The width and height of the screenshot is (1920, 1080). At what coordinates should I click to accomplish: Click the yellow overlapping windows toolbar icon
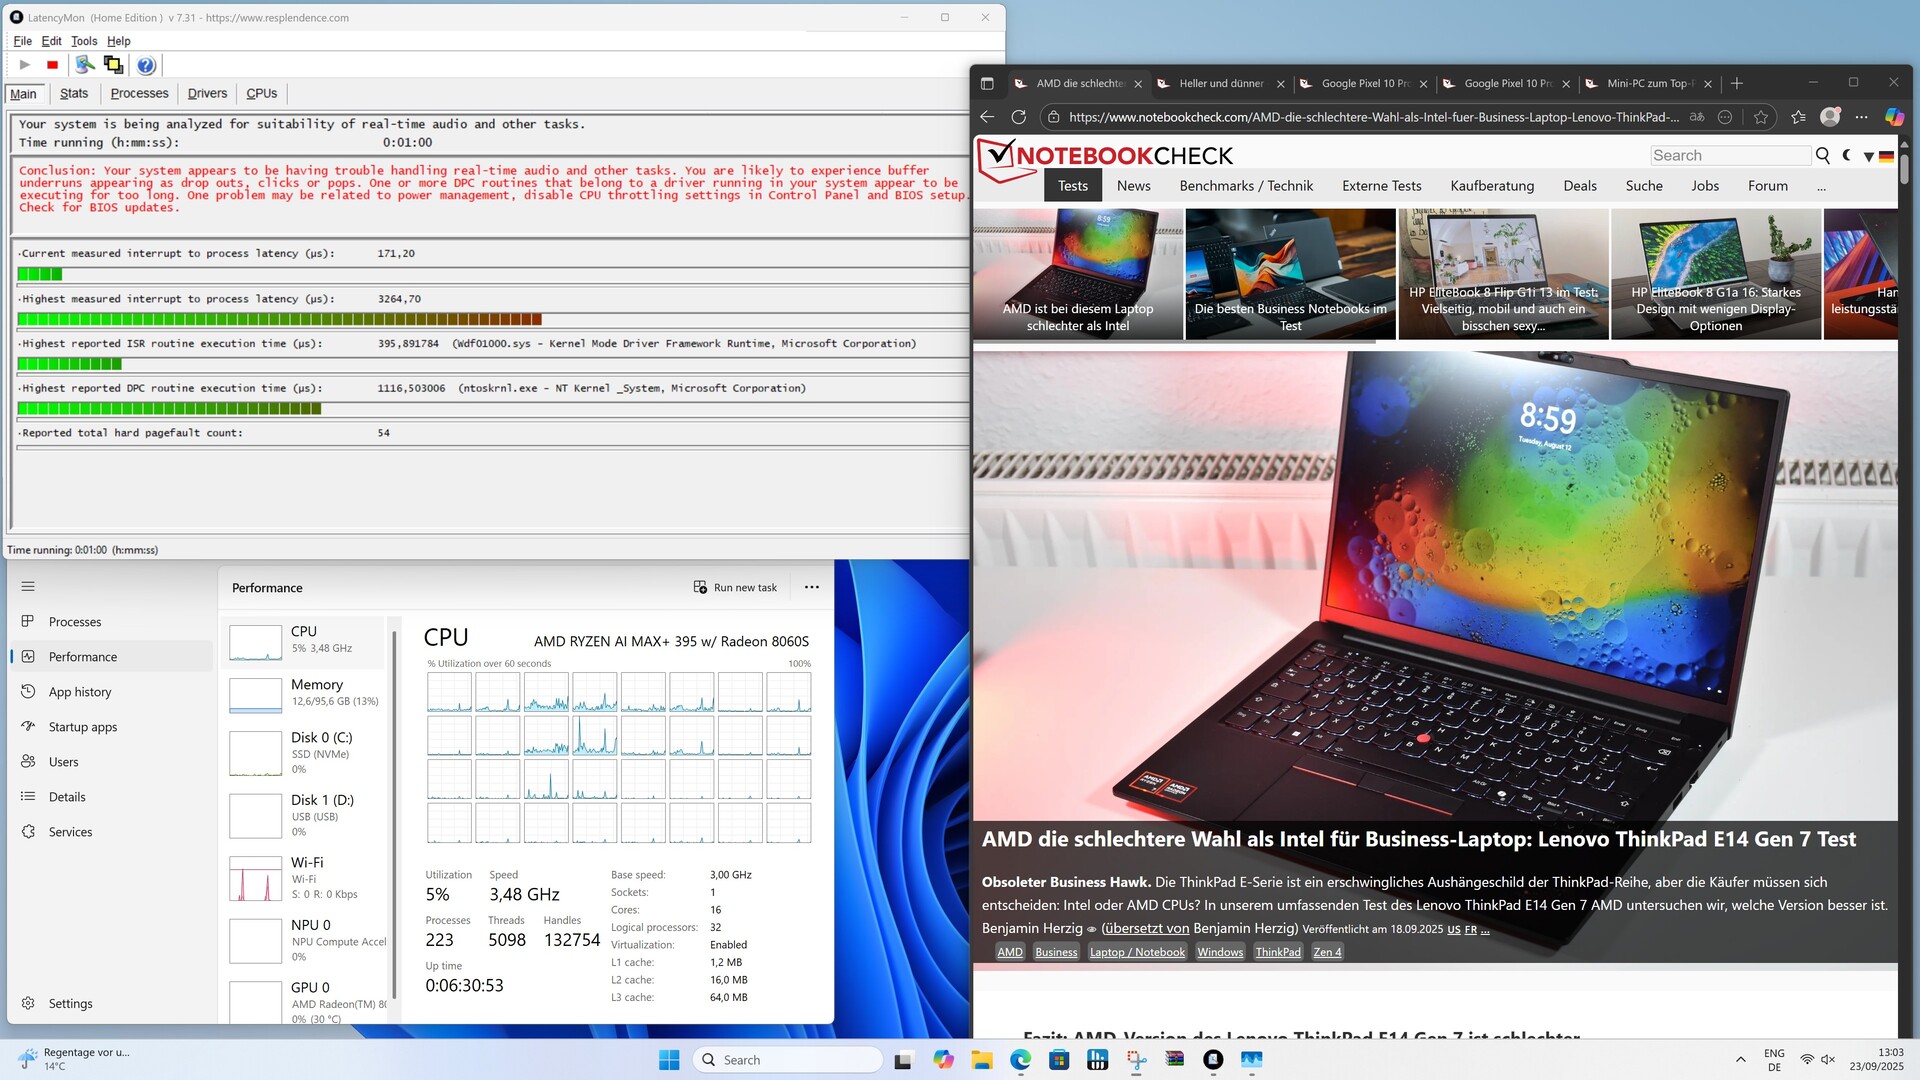113,65
